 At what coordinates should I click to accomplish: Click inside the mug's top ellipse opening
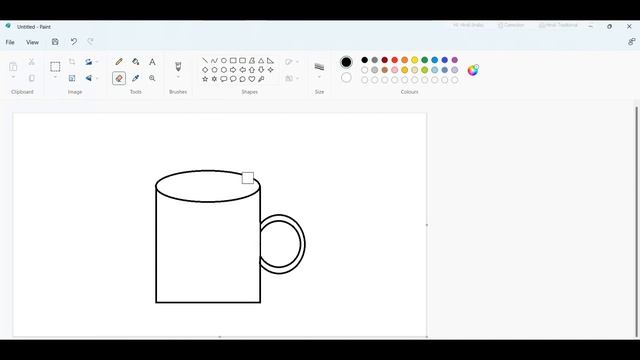(x=207, y=186)
